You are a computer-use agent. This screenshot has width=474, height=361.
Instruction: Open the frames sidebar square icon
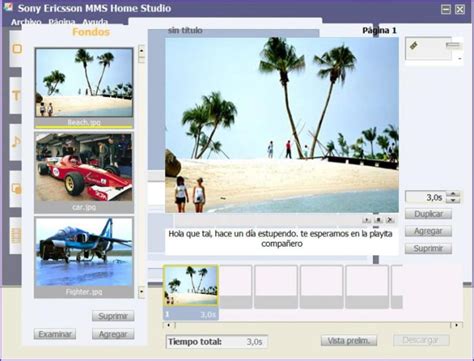(x=17, y=49)
